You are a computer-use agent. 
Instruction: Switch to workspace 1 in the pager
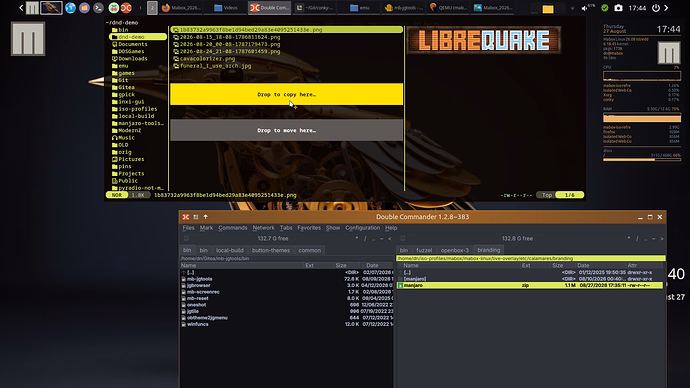(140, 8)
